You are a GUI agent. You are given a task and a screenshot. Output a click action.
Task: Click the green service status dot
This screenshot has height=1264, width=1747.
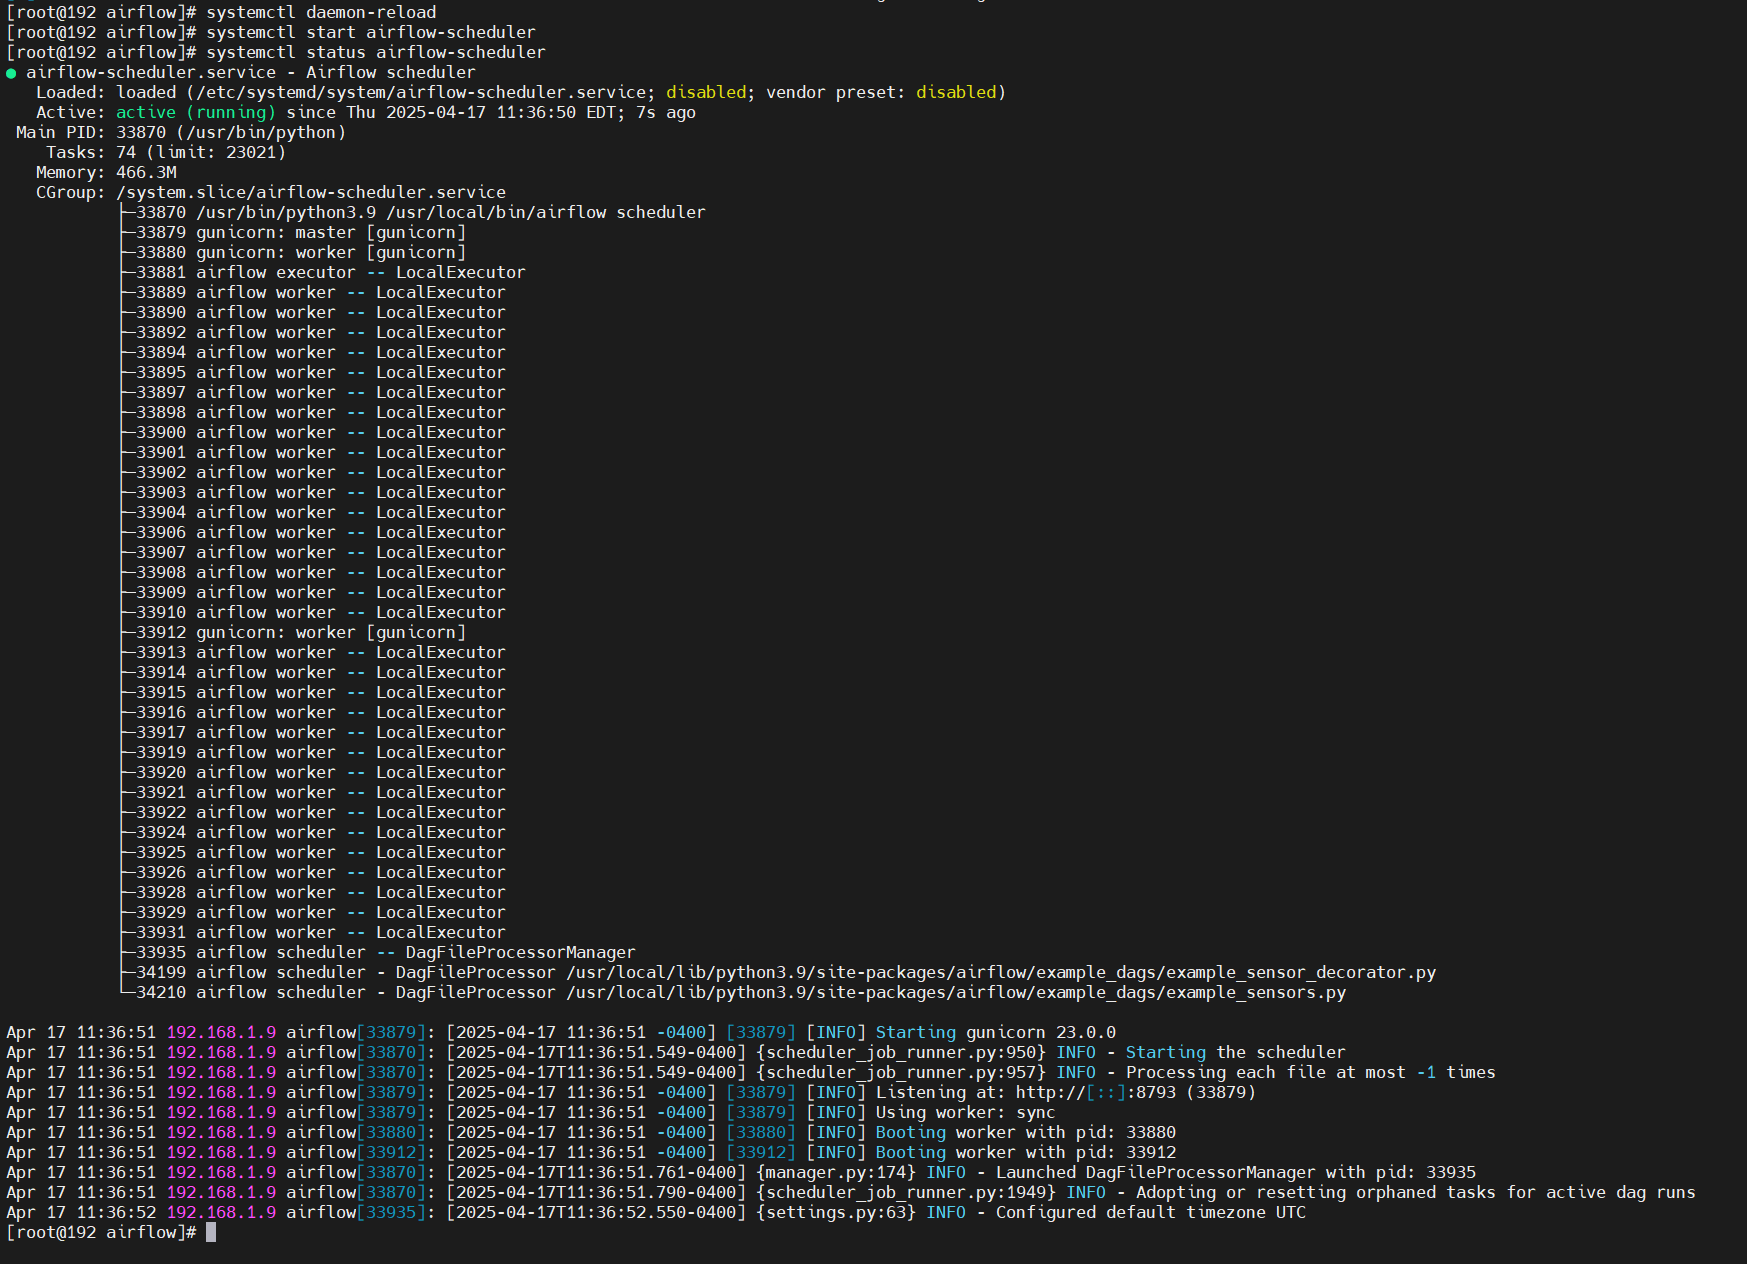[x=11, y=73]
